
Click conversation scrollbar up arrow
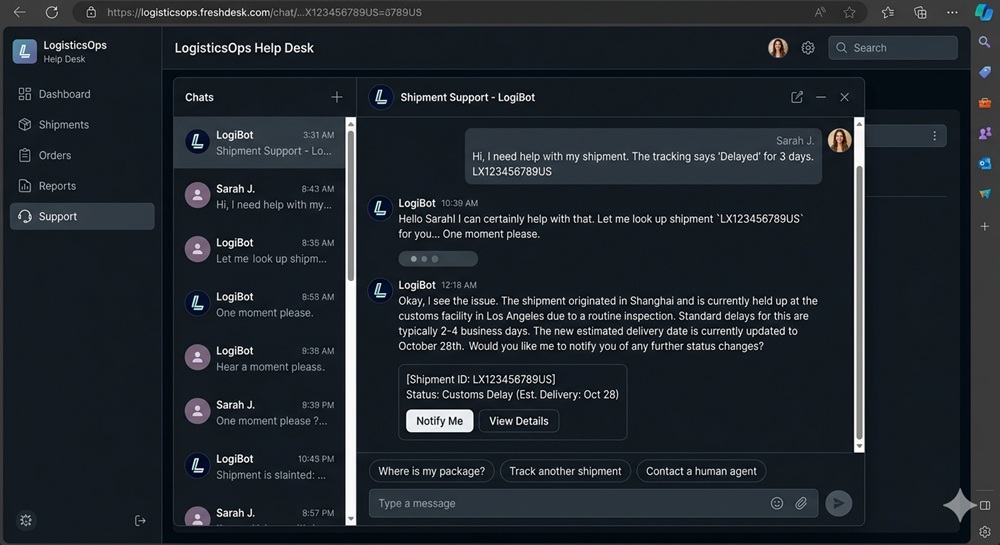click(x=859, y=124)
